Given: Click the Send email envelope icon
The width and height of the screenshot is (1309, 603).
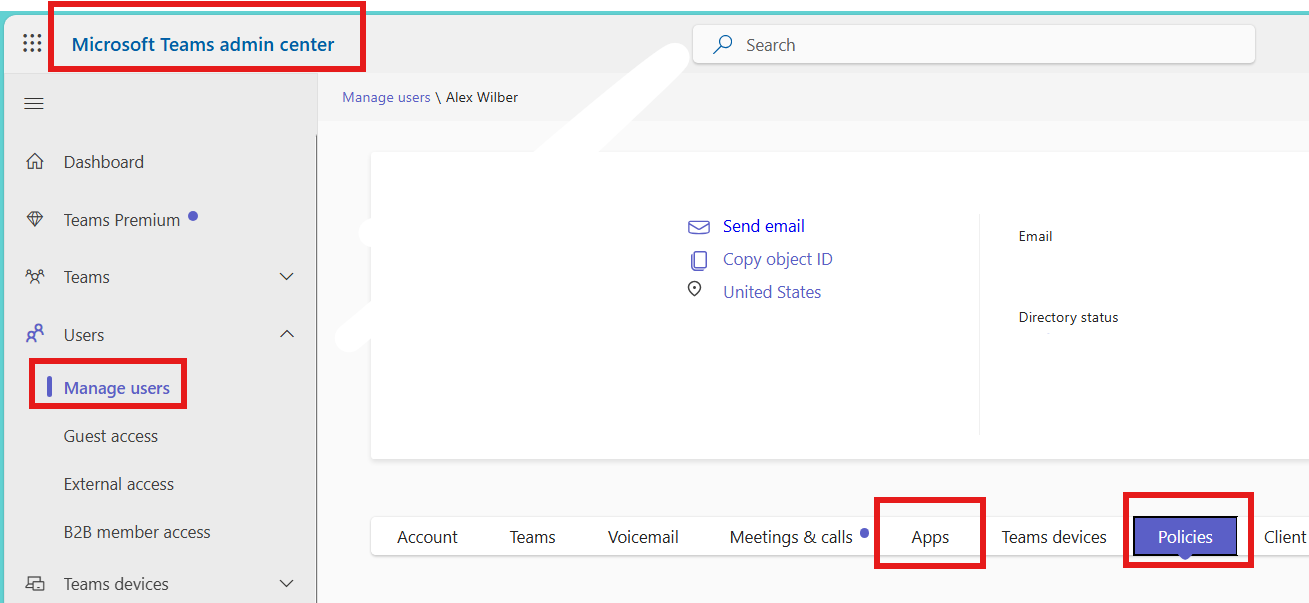Looking at the screenshot, I should pyautogui.click(x=698, y=227).
